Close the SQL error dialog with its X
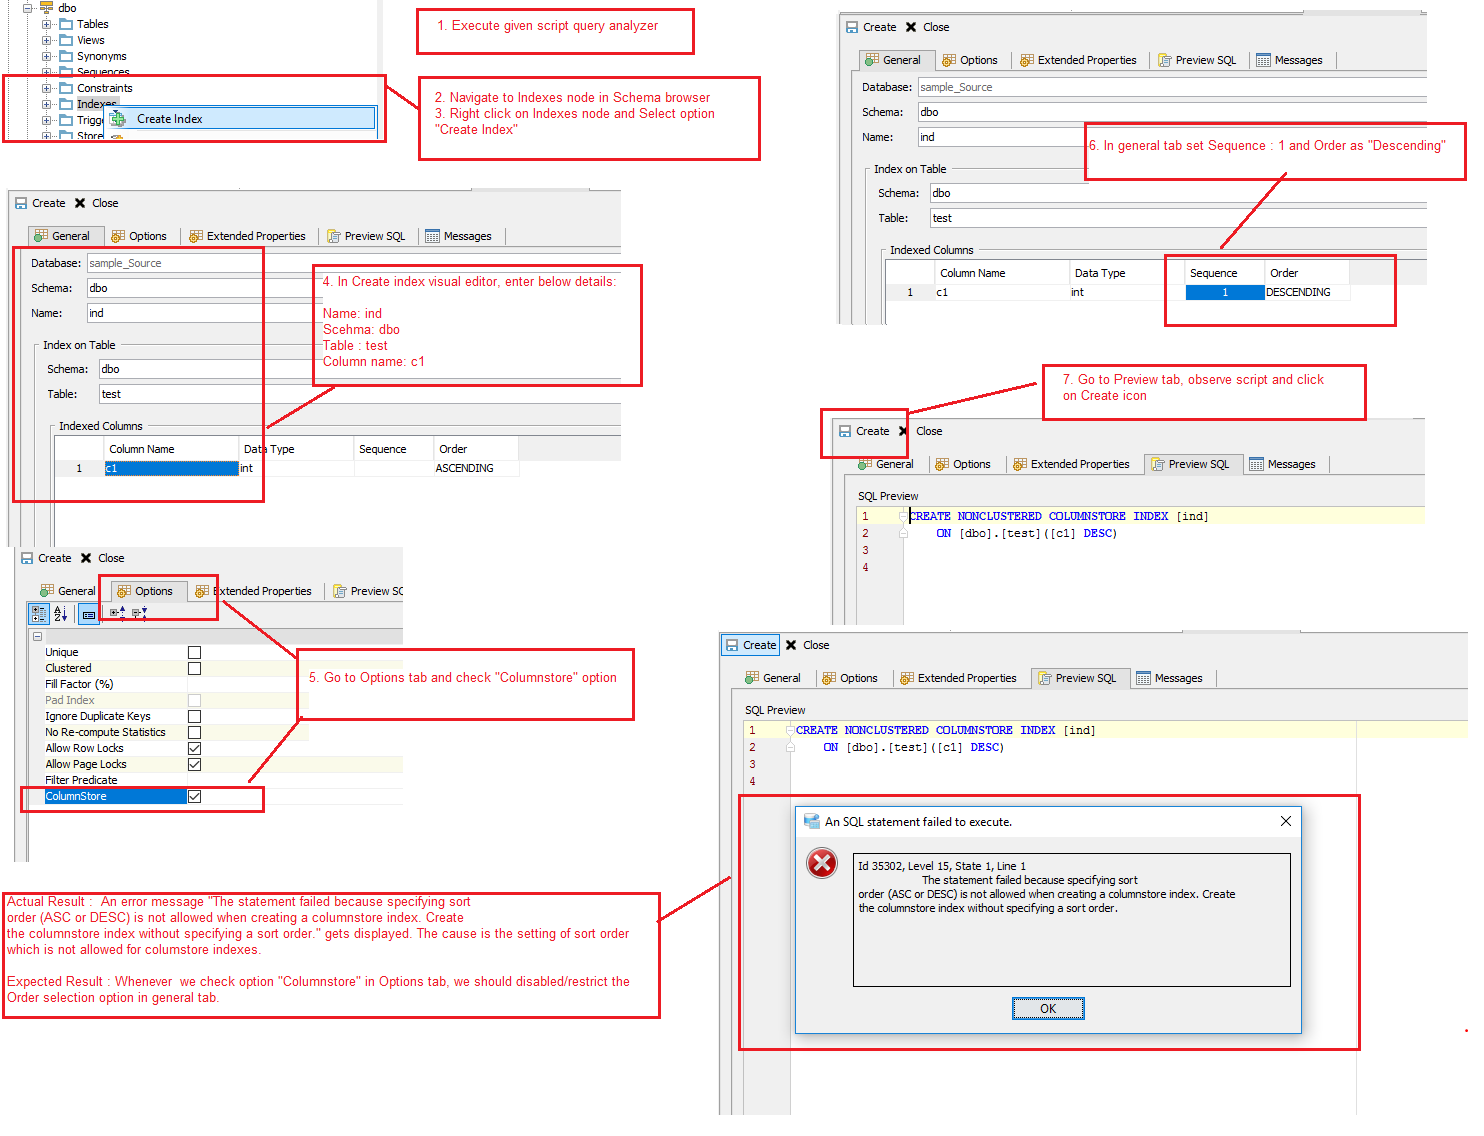 [x=1286, y=821]
